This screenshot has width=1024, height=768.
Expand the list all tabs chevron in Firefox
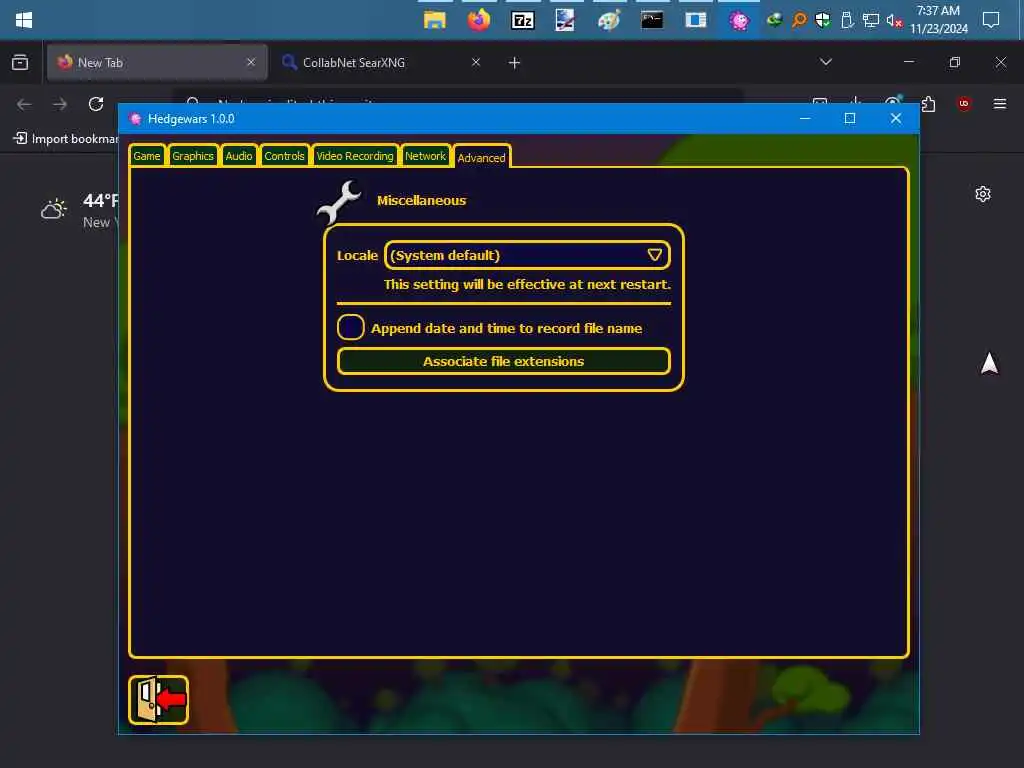click(825, 62)
